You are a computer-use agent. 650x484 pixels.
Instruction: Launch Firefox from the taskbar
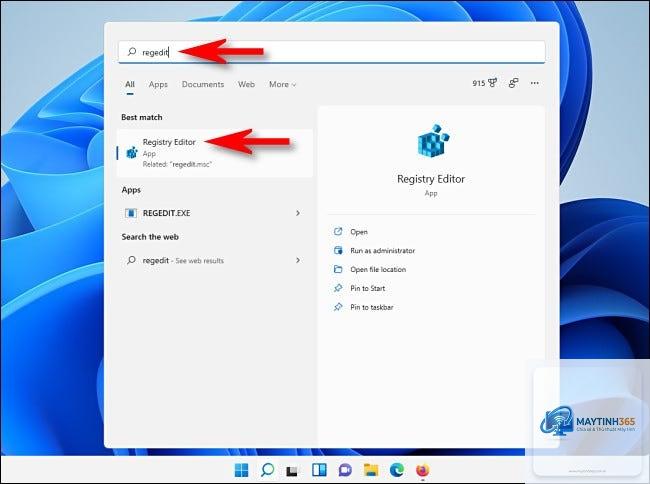(422, 470)
